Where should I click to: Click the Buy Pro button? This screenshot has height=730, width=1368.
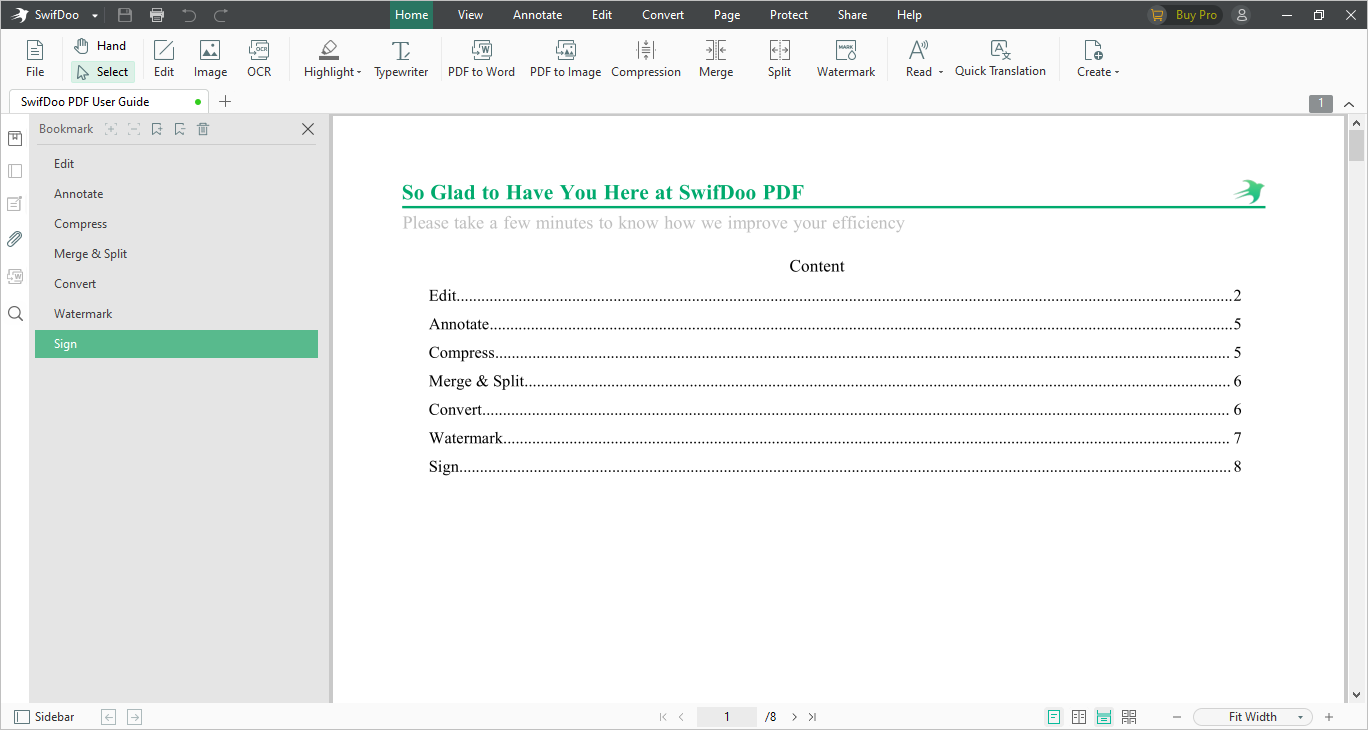[x=1184, y=15]
